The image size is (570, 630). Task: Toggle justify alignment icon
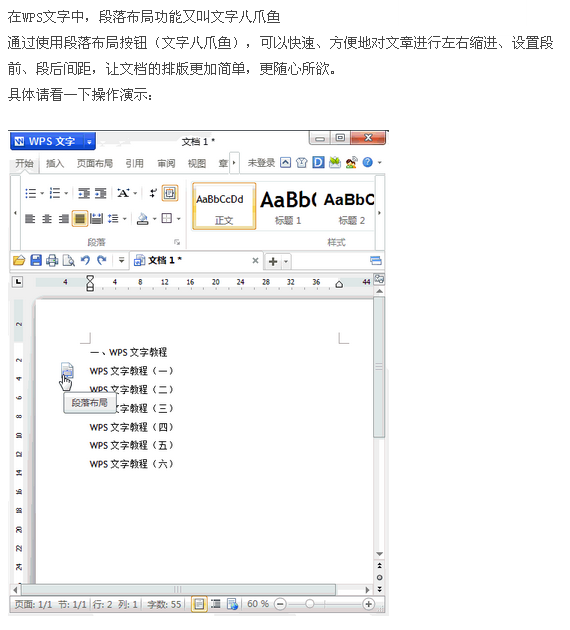(x=80, y=219)
